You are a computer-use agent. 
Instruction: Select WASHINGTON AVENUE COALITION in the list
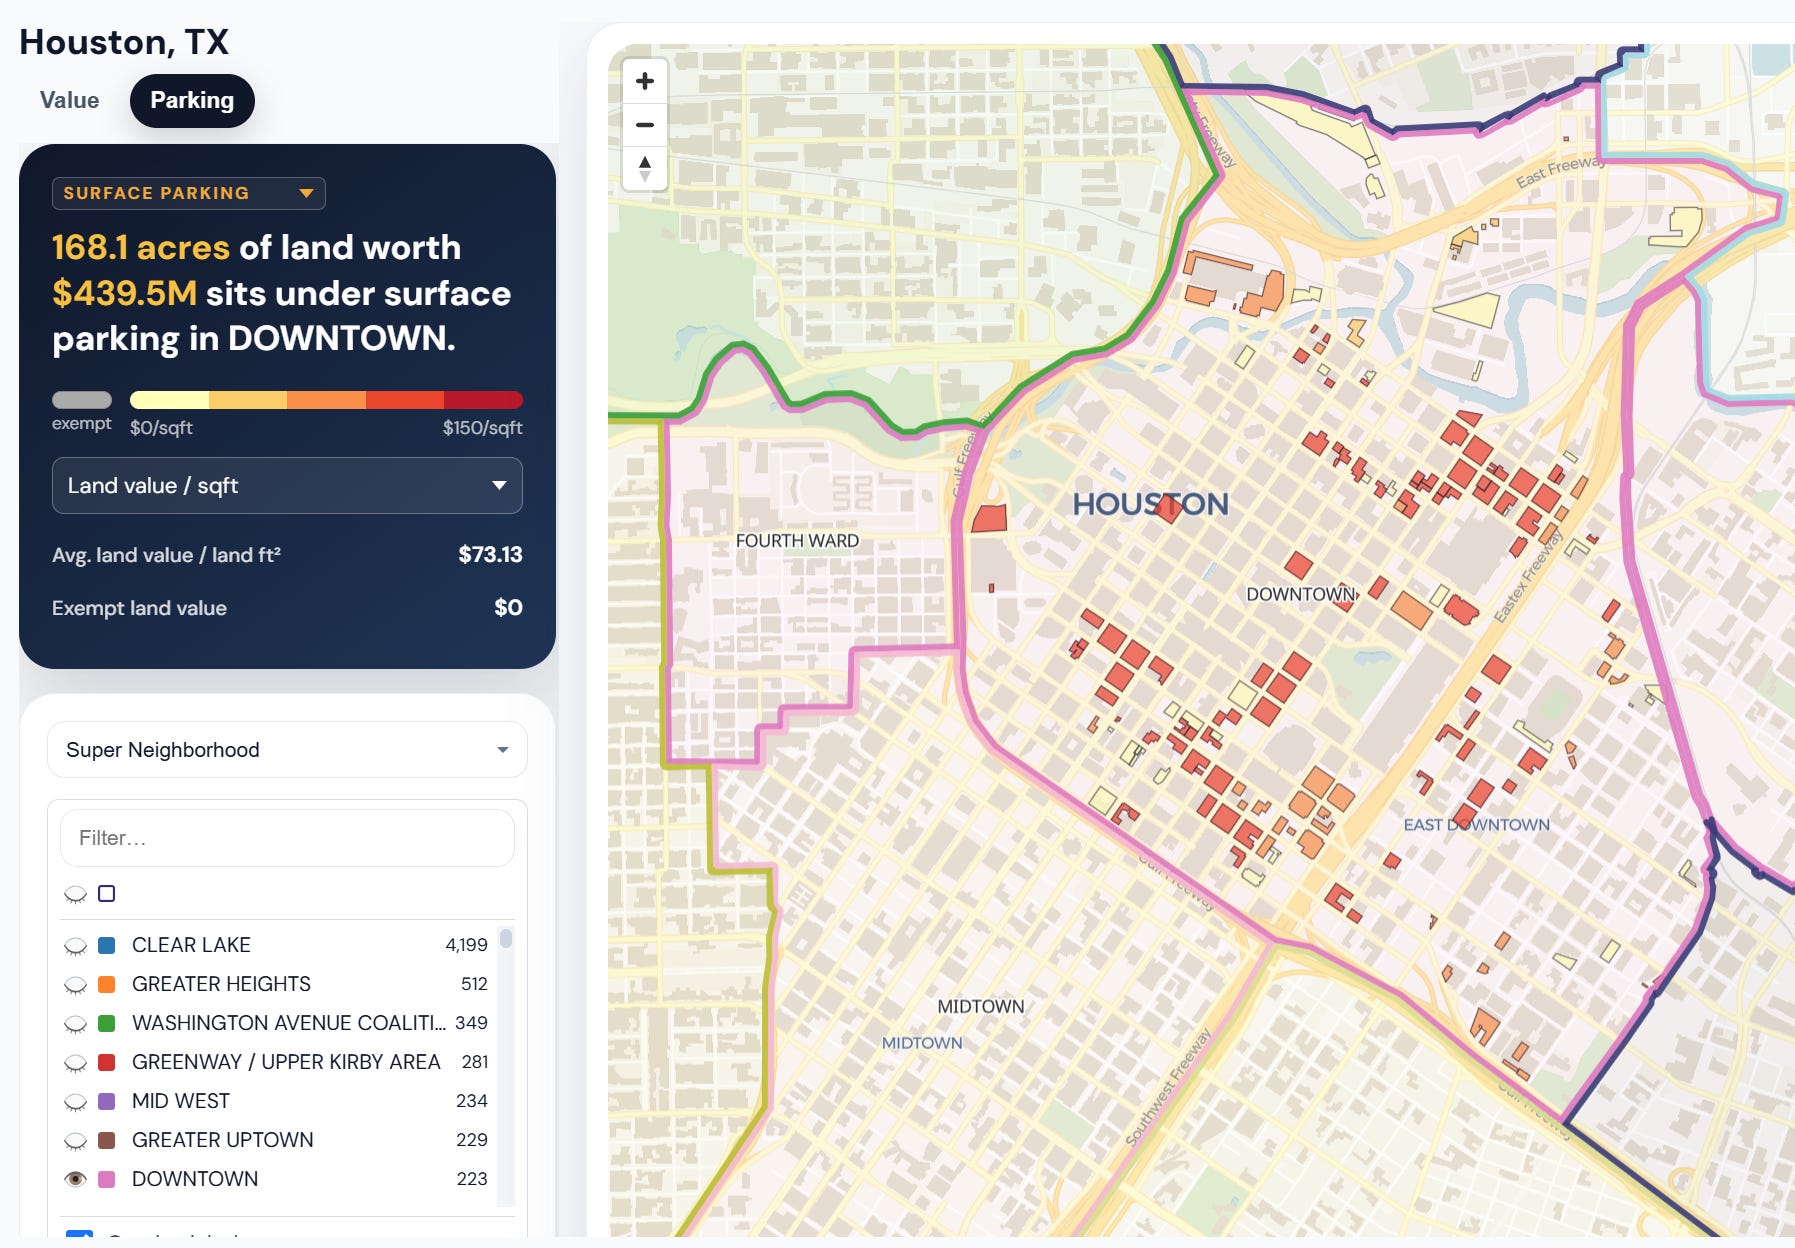click(289, 1023)
